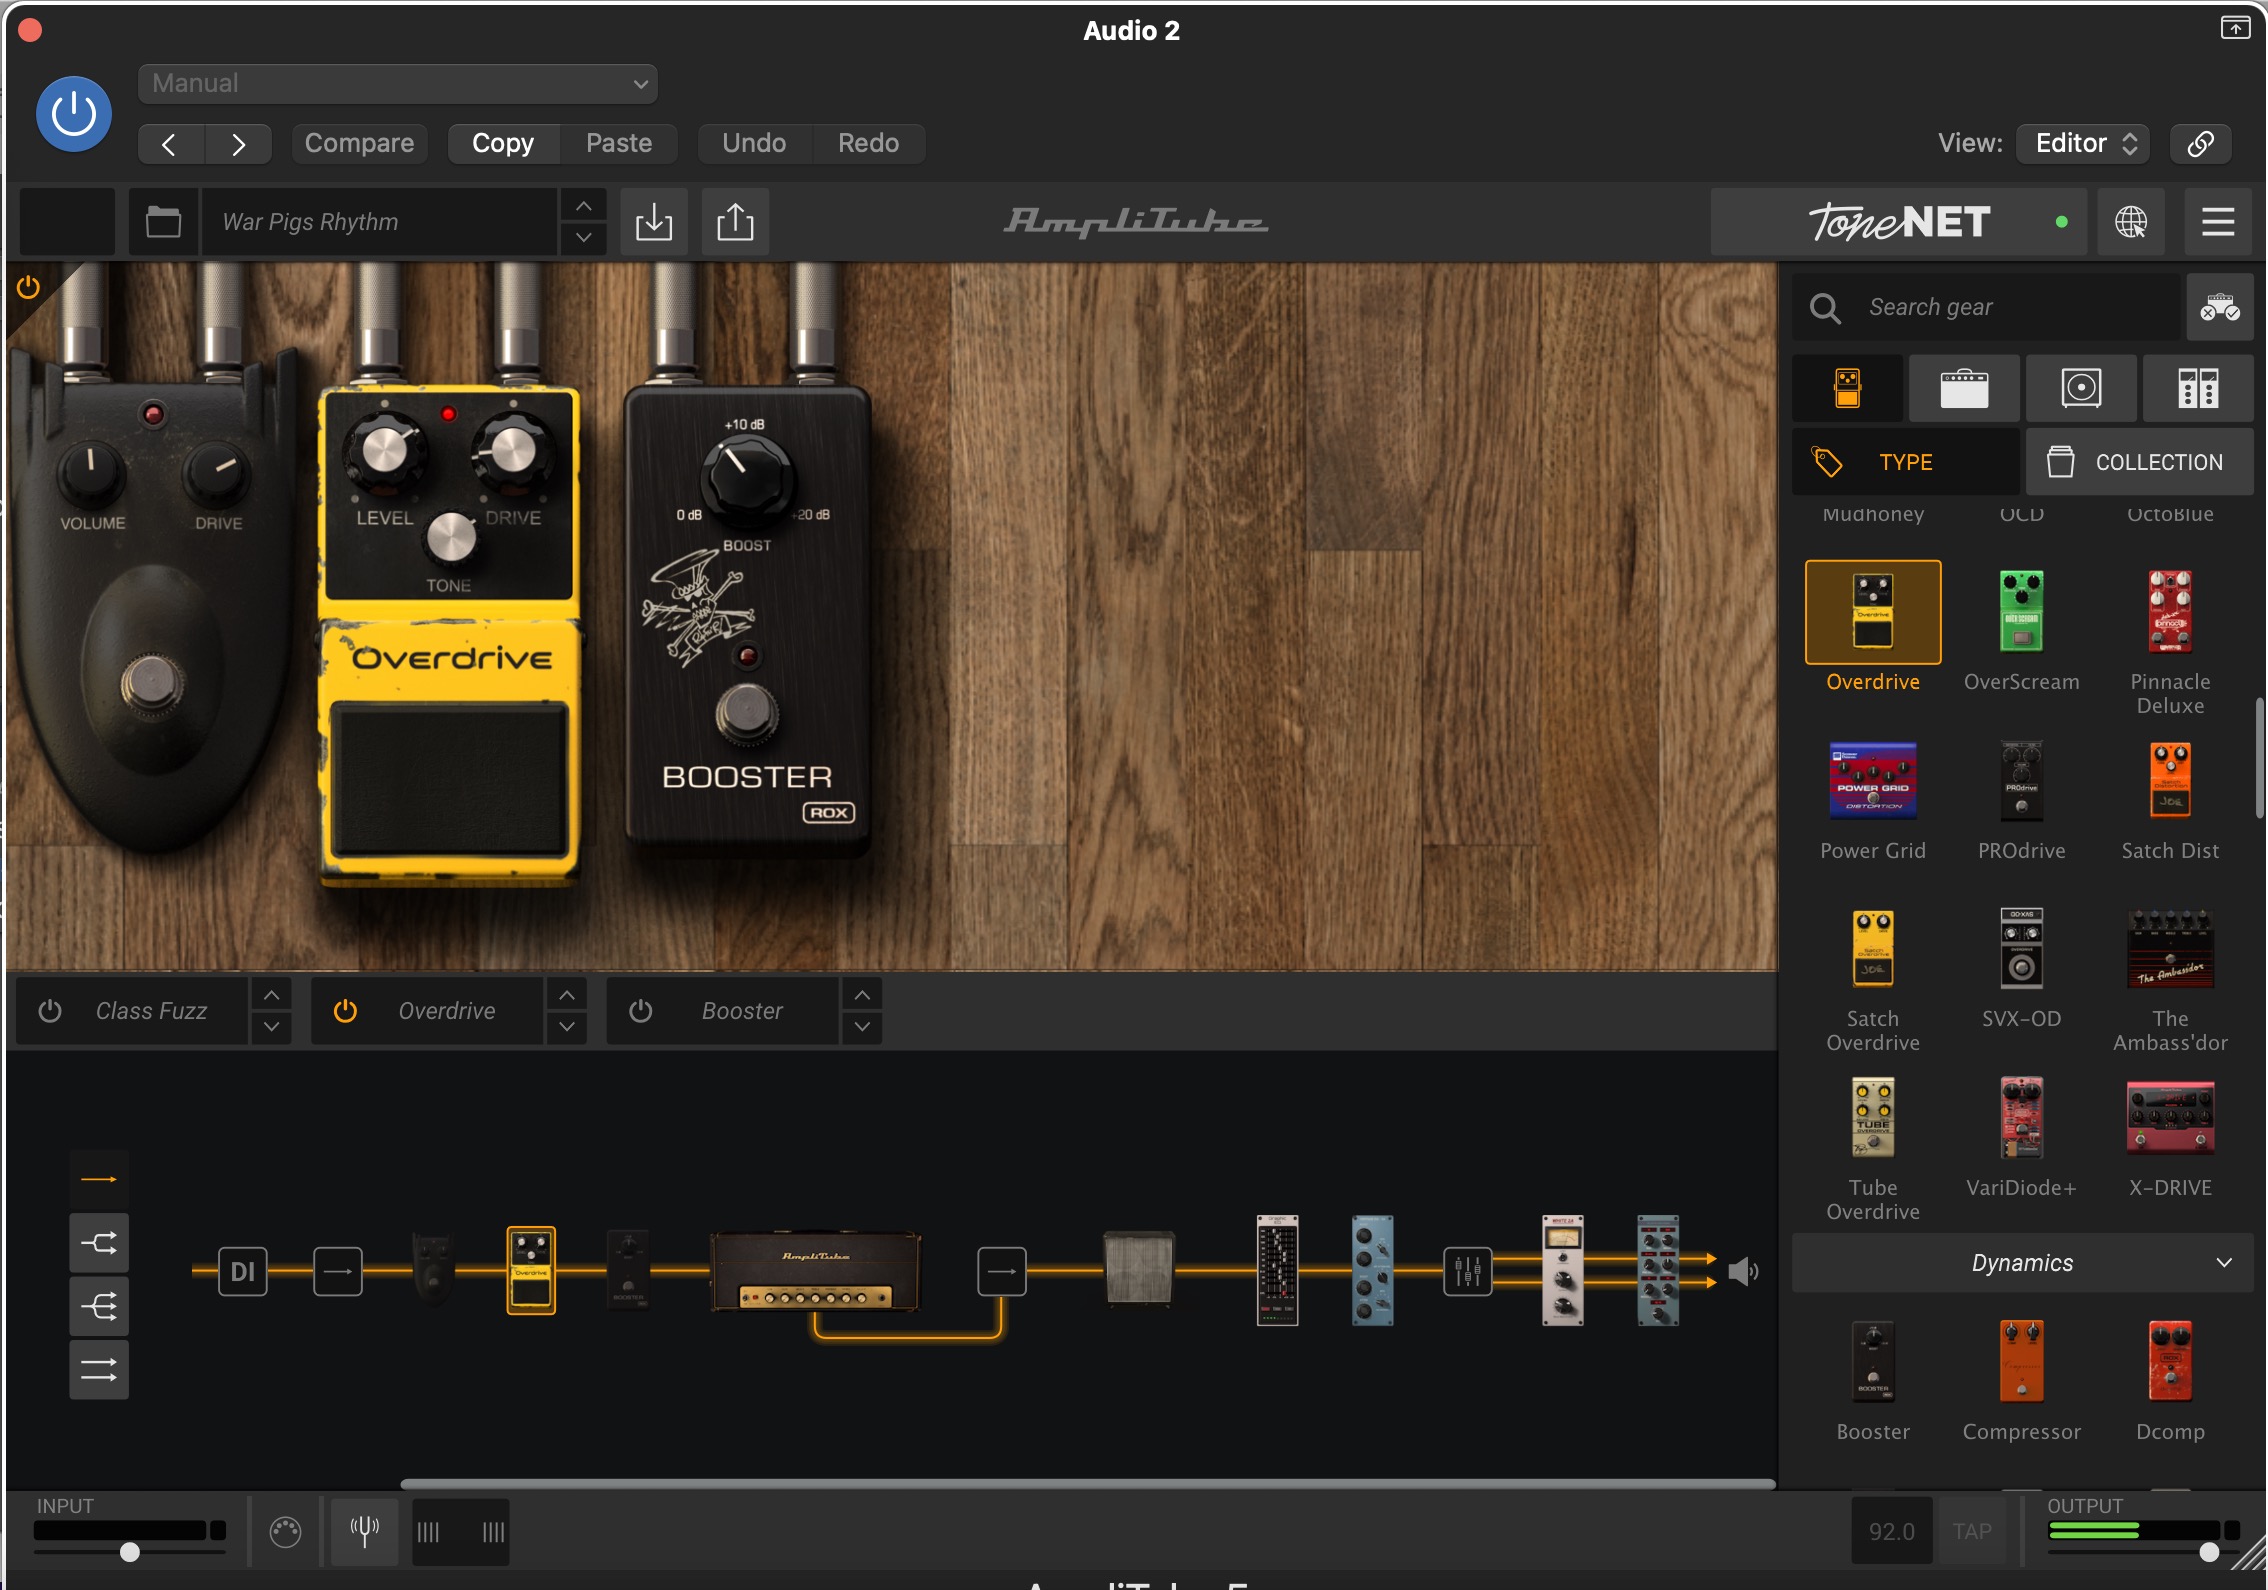The image size is (2268, 1590).
Task: Toggle the plugin power button
Action: (x=74, y=114)
